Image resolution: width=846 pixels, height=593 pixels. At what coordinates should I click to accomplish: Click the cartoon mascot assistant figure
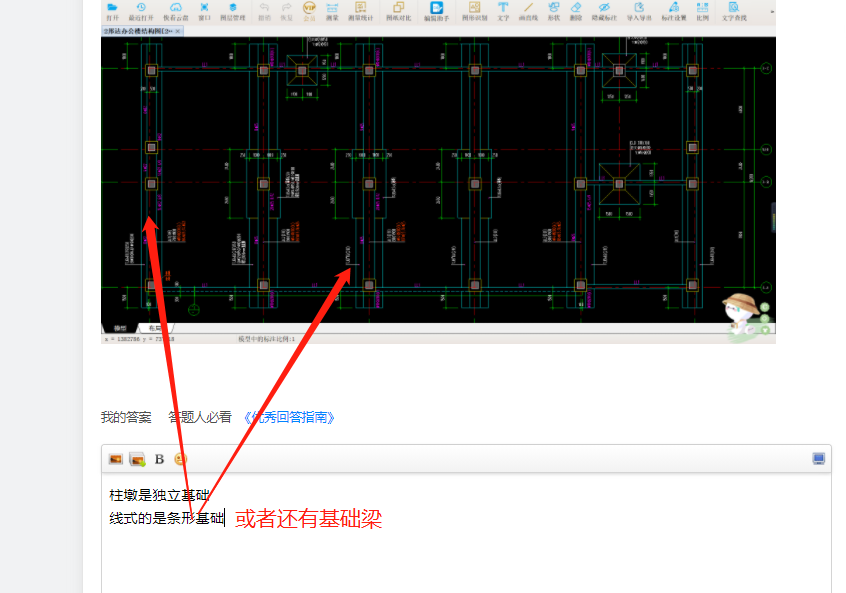[743, 316]
